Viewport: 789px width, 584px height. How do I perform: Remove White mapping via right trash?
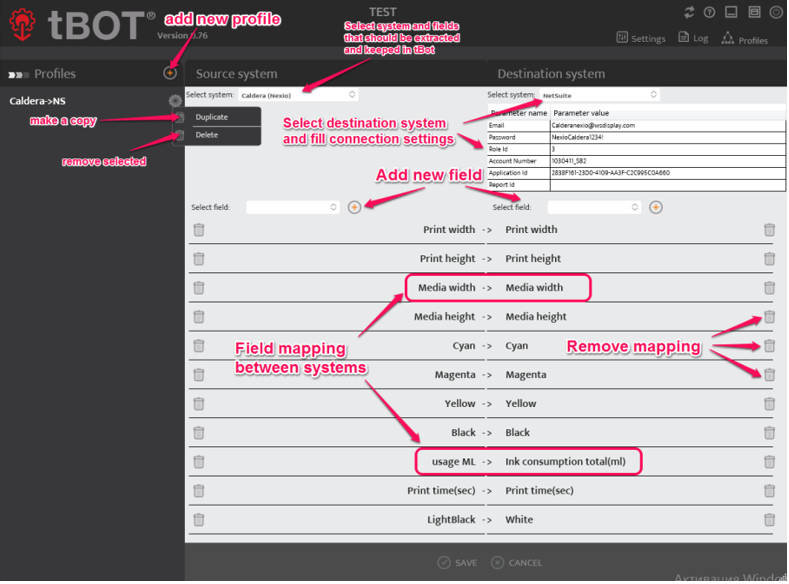point(769,520)
